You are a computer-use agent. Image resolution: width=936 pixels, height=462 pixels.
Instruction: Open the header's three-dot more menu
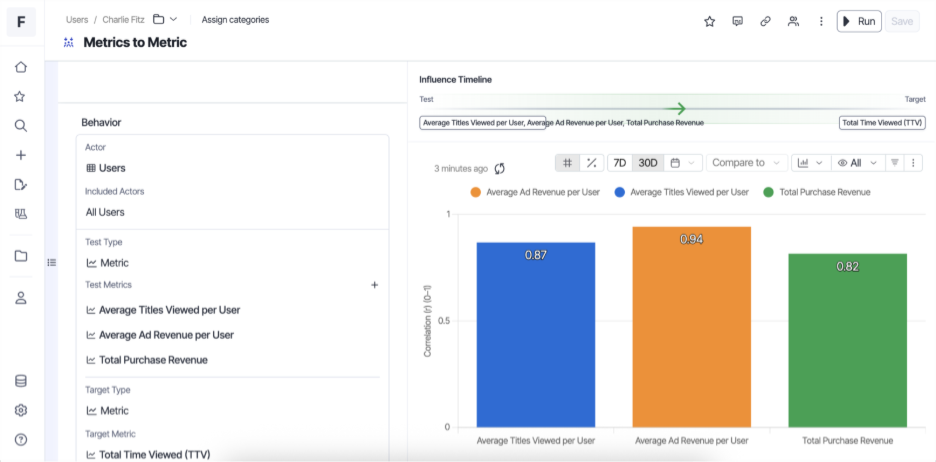click(821, 21)
